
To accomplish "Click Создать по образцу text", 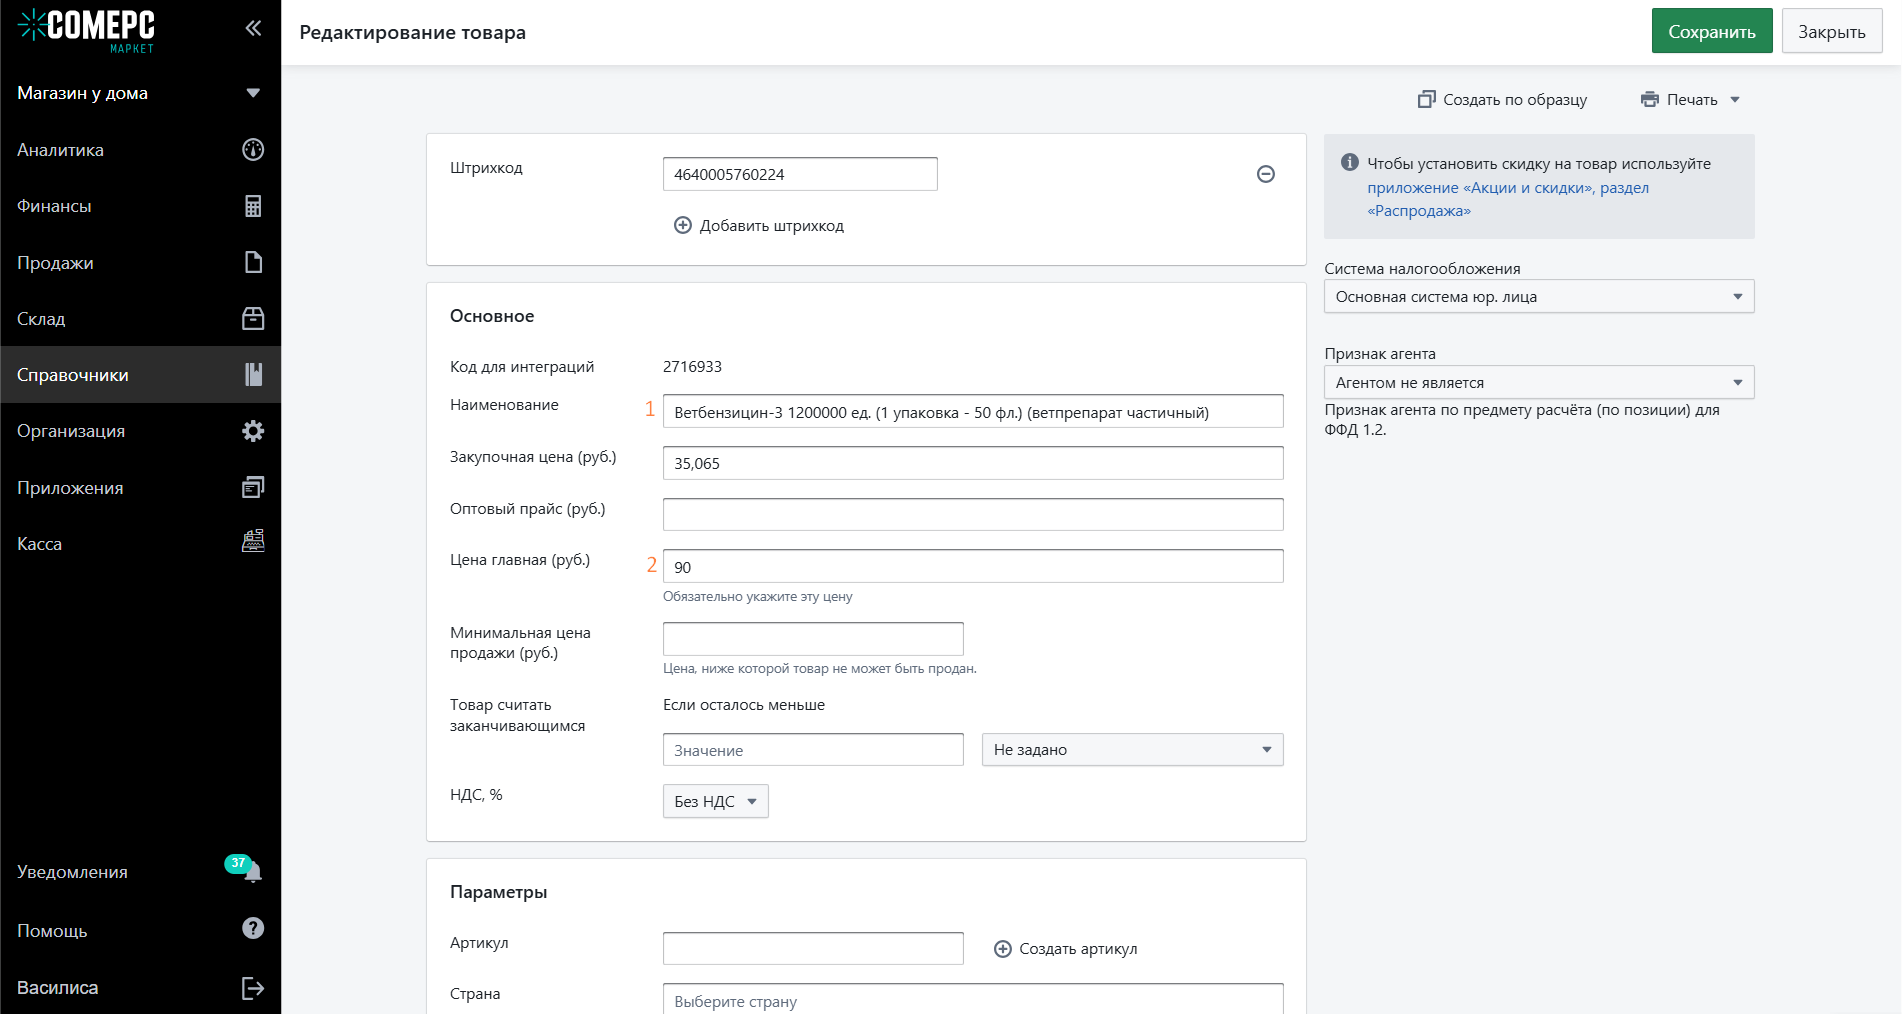I will point(1515,100).
